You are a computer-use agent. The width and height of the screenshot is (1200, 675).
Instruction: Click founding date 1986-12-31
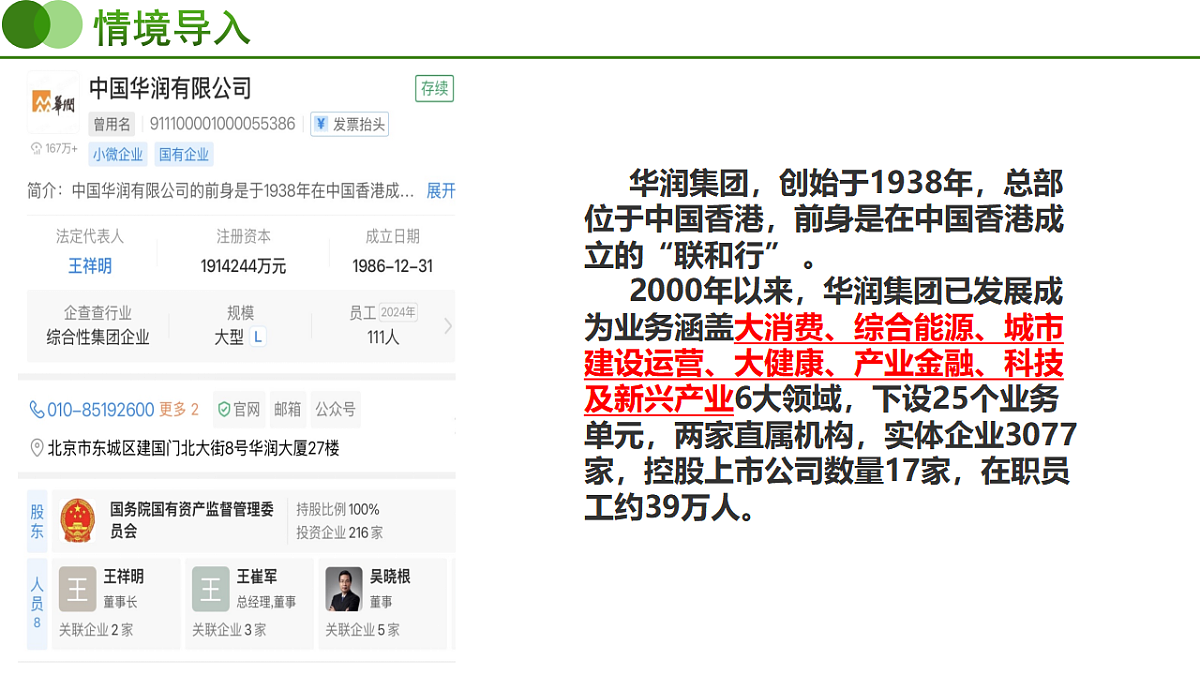(x=393, y=266)
